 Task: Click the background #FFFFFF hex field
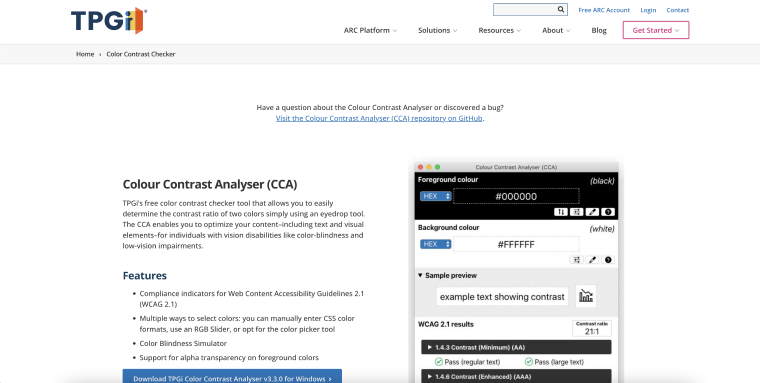516,244
